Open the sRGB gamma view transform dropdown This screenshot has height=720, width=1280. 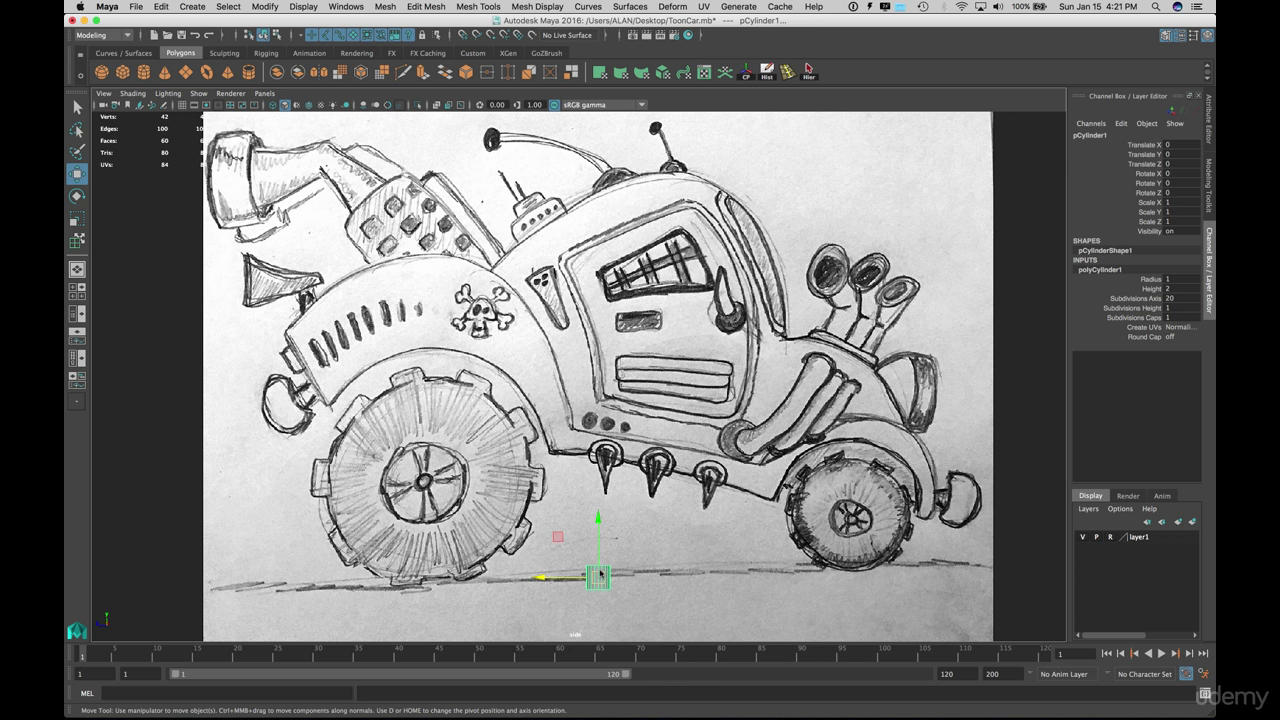click(603, 105)
